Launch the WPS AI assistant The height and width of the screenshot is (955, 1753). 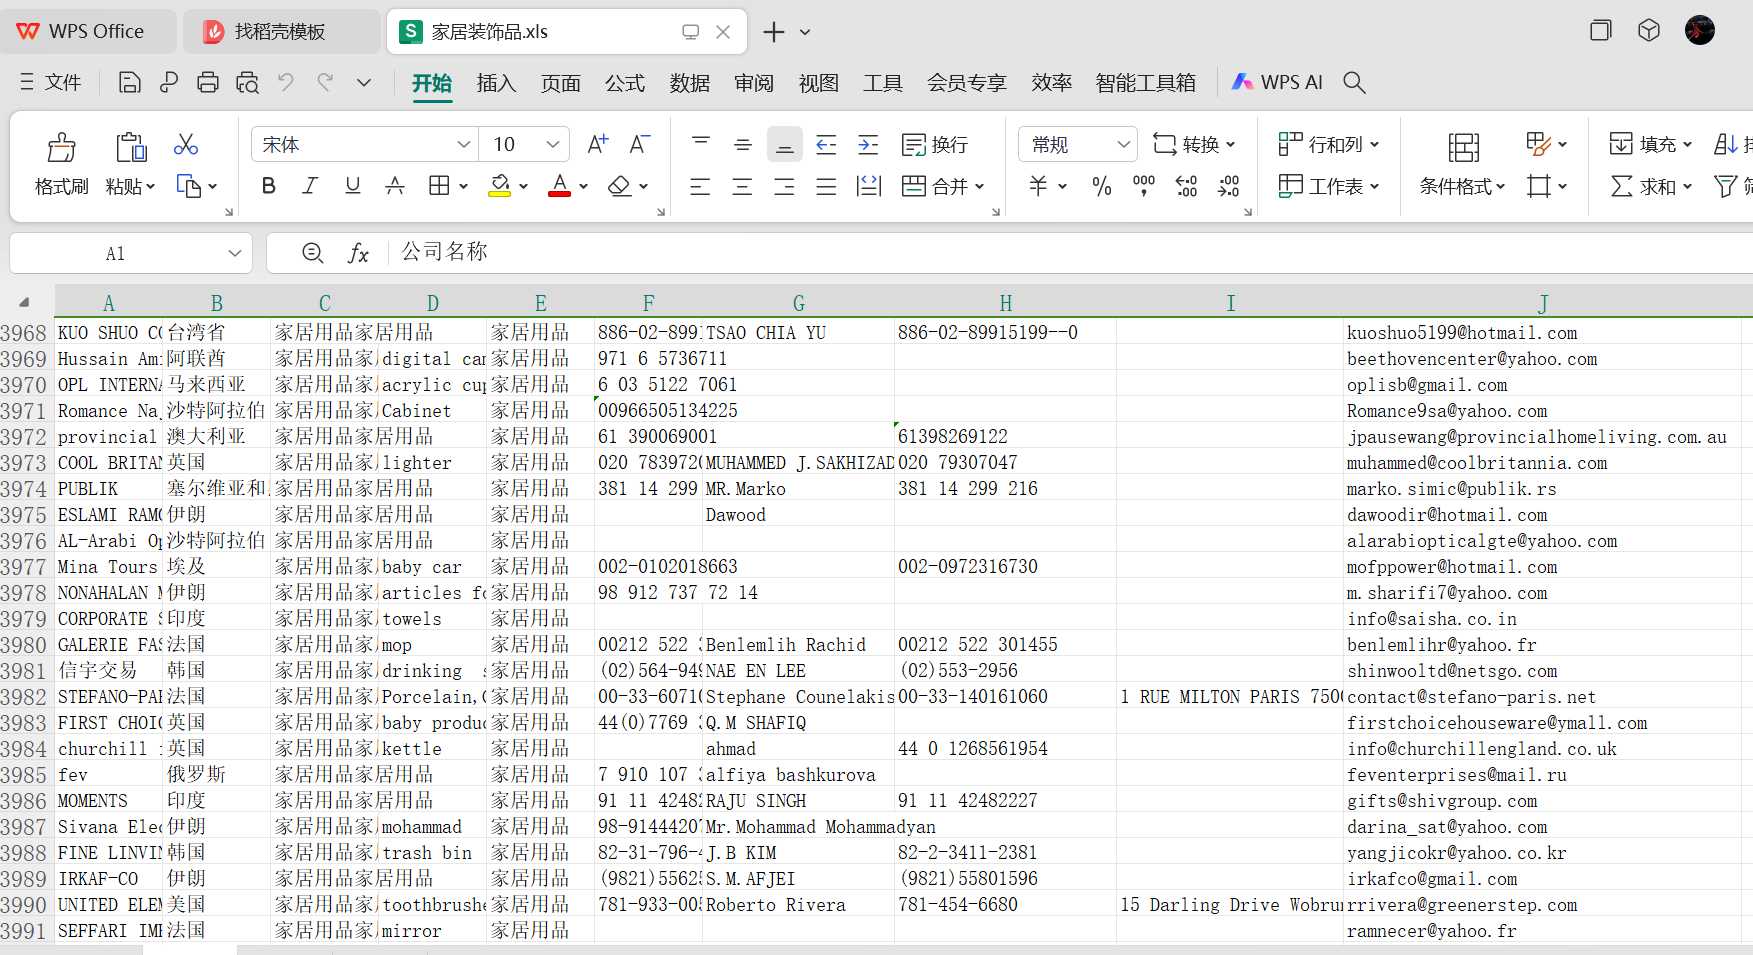tap(1278, 82)
